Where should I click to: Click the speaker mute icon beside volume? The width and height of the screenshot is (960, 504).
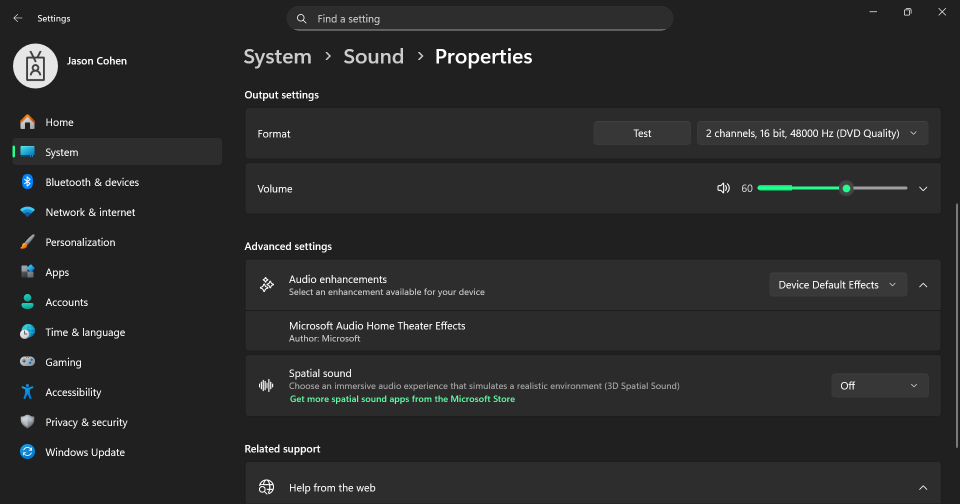(724, 188)
